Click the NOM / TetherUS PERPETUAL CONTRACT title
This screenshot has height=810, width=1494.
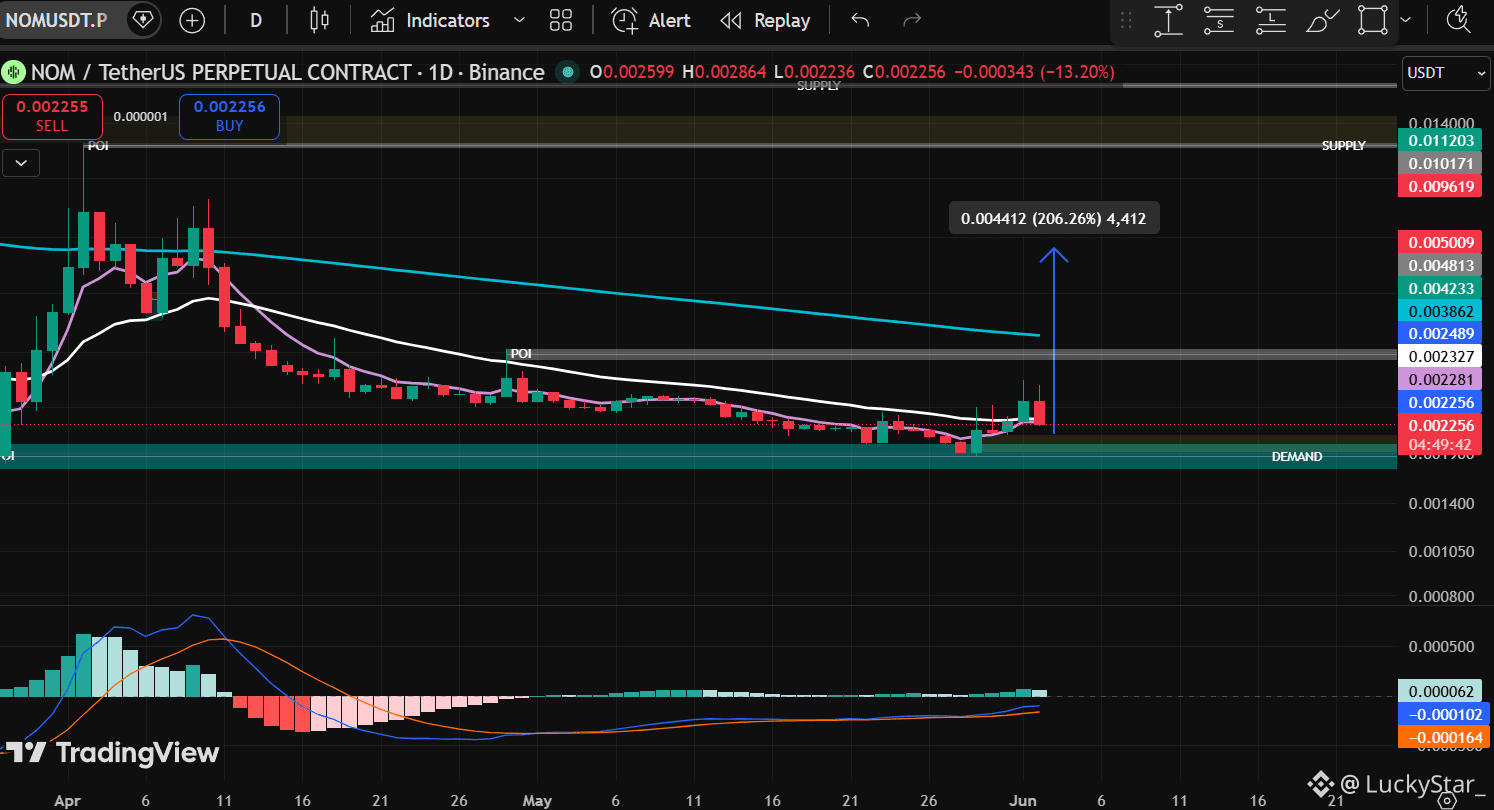(288, 72)
